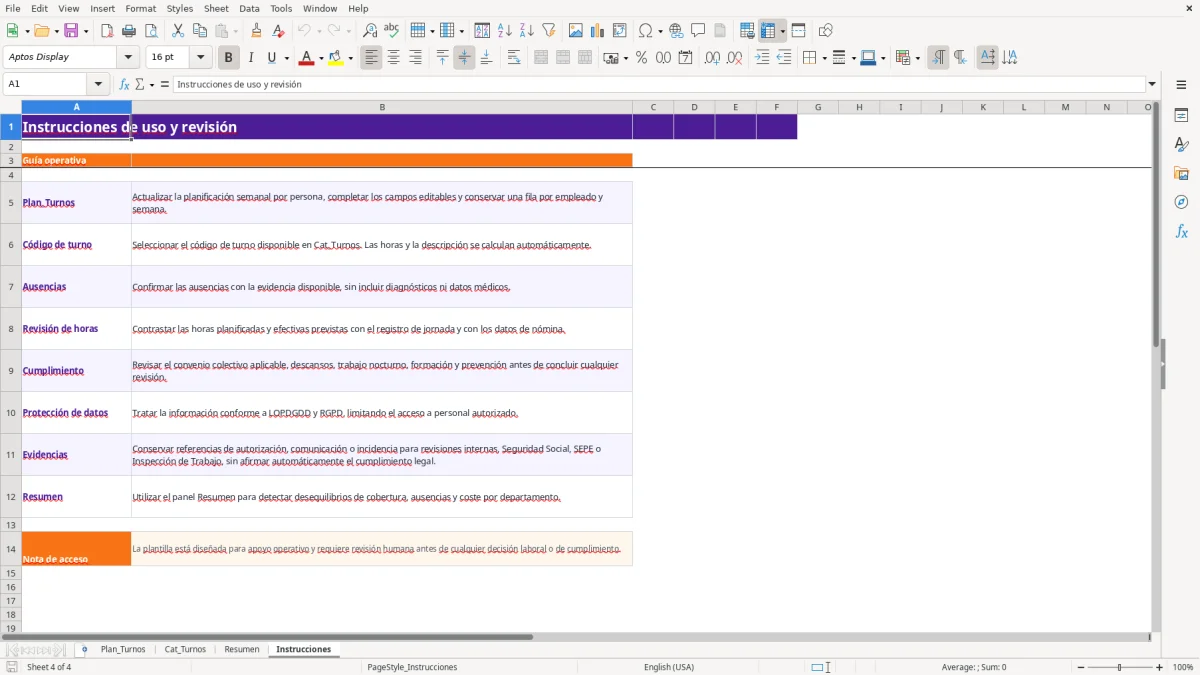The height and width of the screenshot is (675, 1200).
Task: Click the Copy icon
Action: pos(200,31)
